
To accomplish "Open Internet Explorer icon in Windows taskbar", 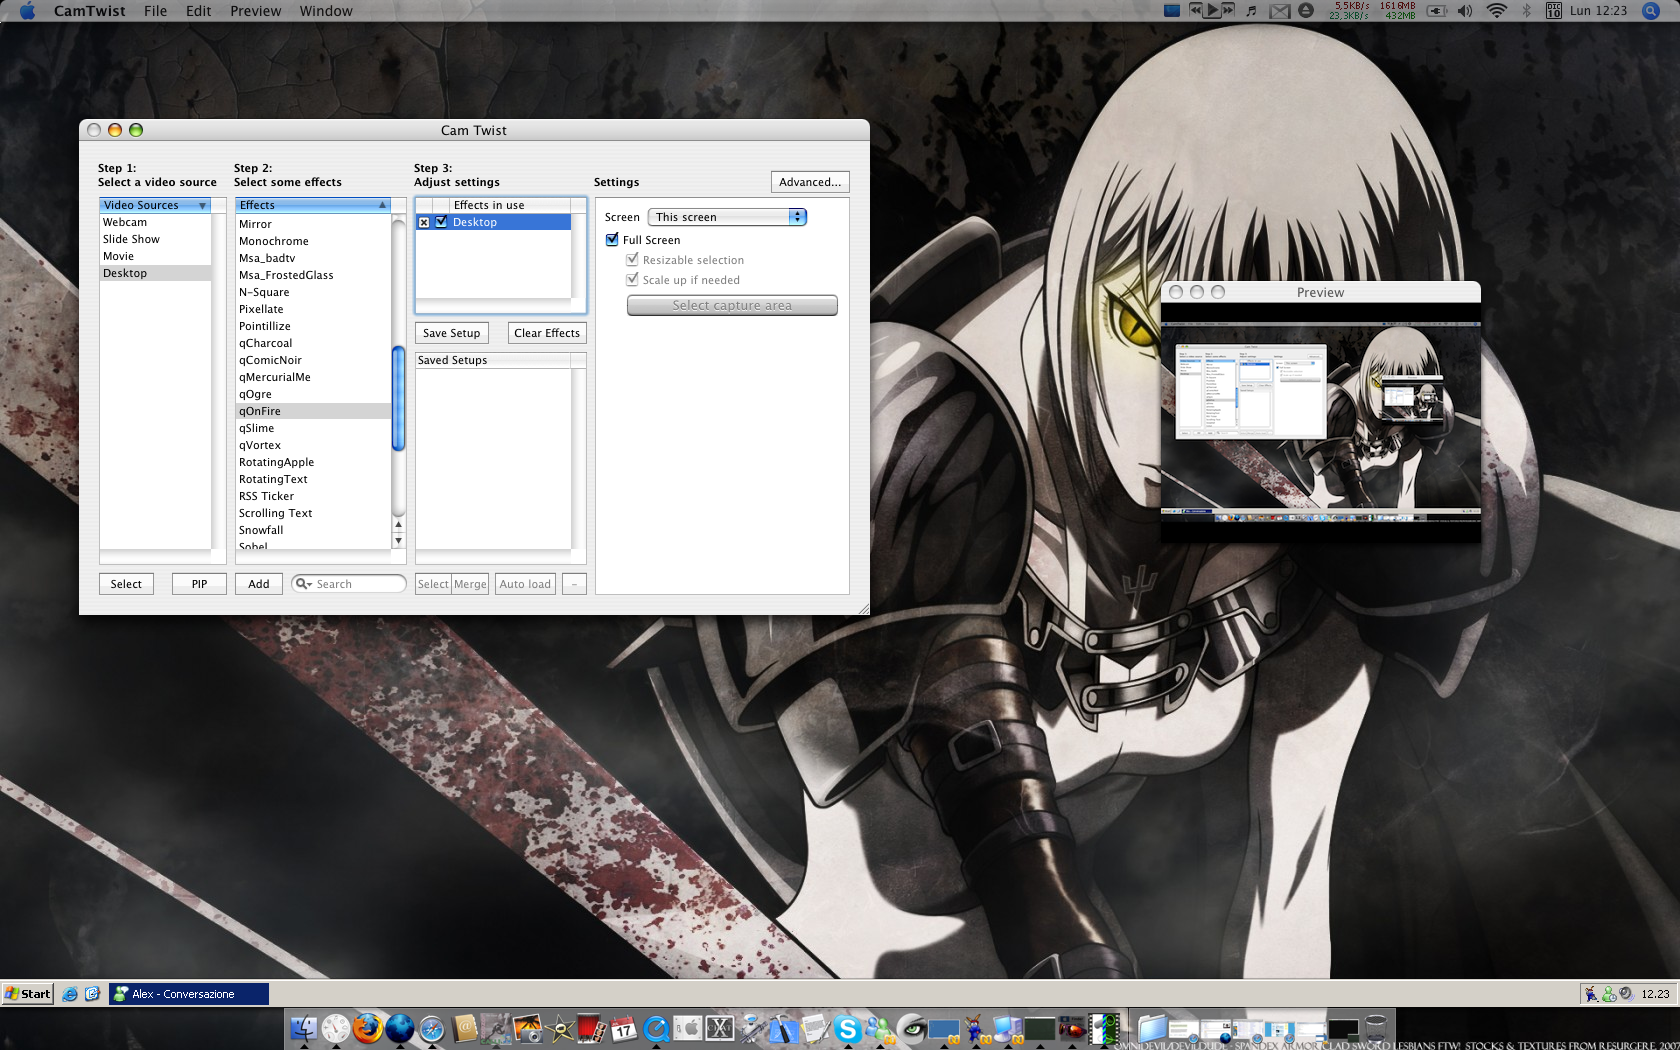I will pos(69,994).
